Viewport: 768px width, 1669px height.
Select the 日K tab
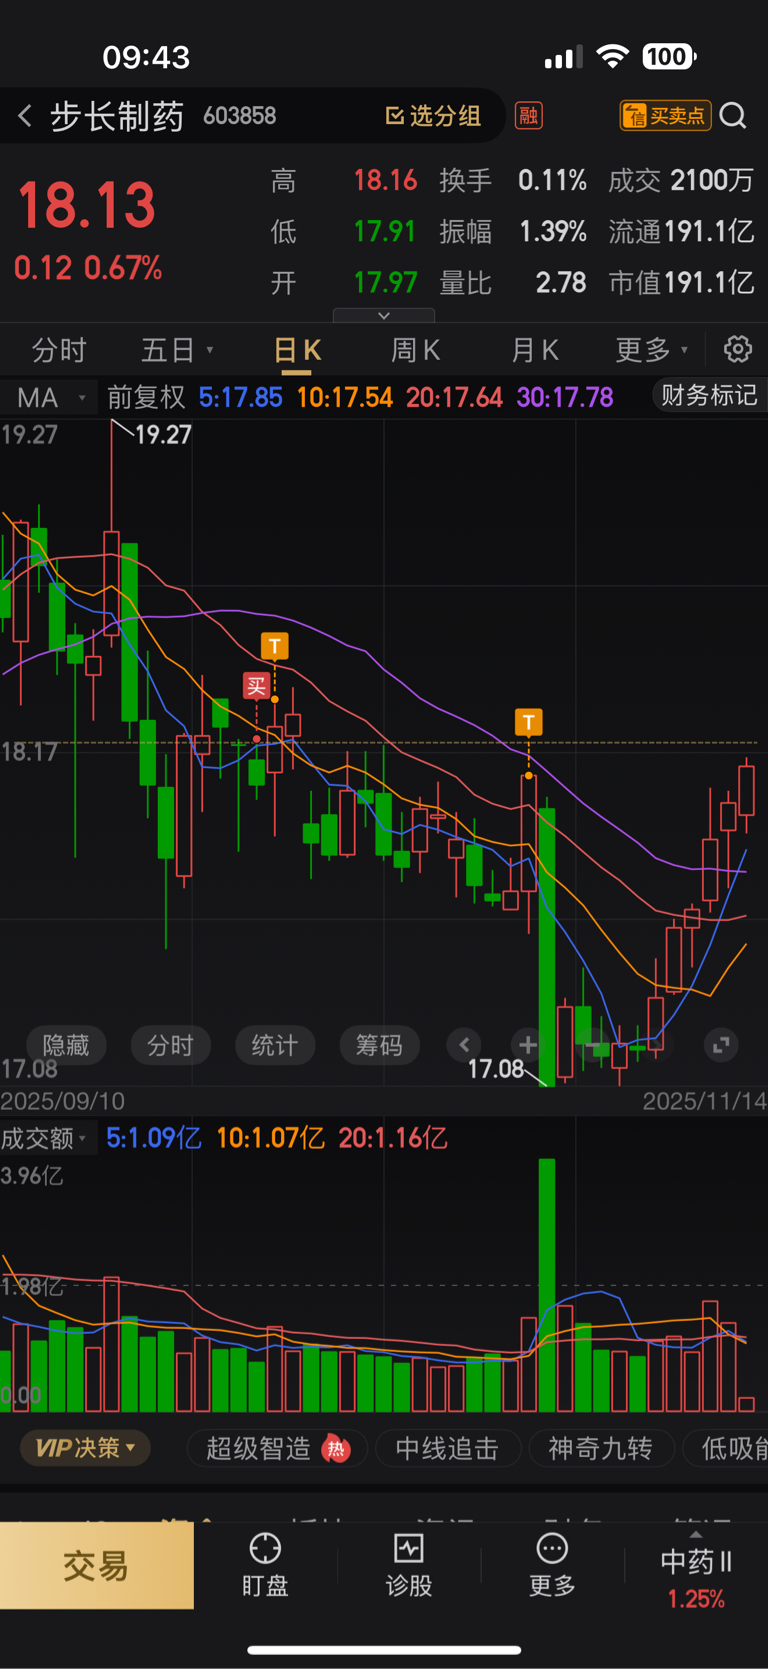(x=297, y=350)
